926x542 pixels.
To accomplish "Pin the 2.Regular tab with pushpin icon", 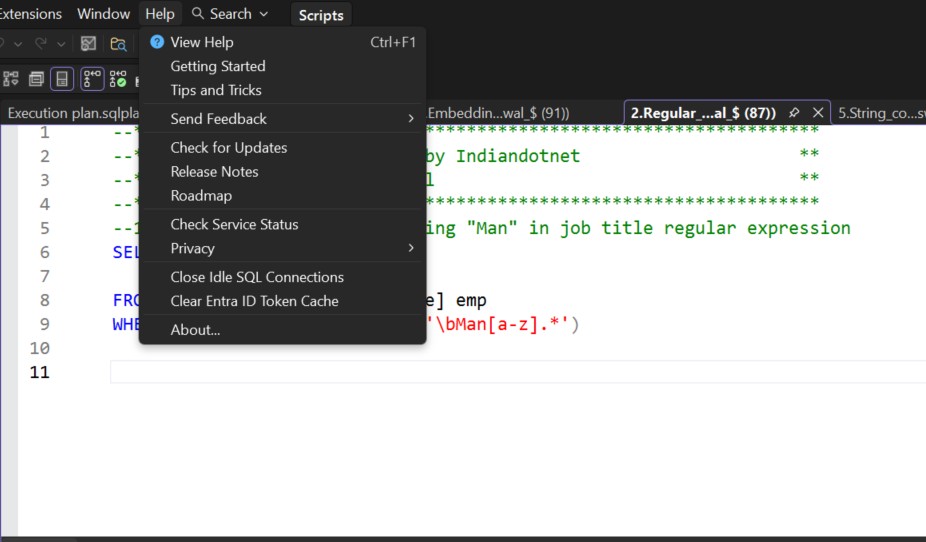I will (x=794, y=112).
